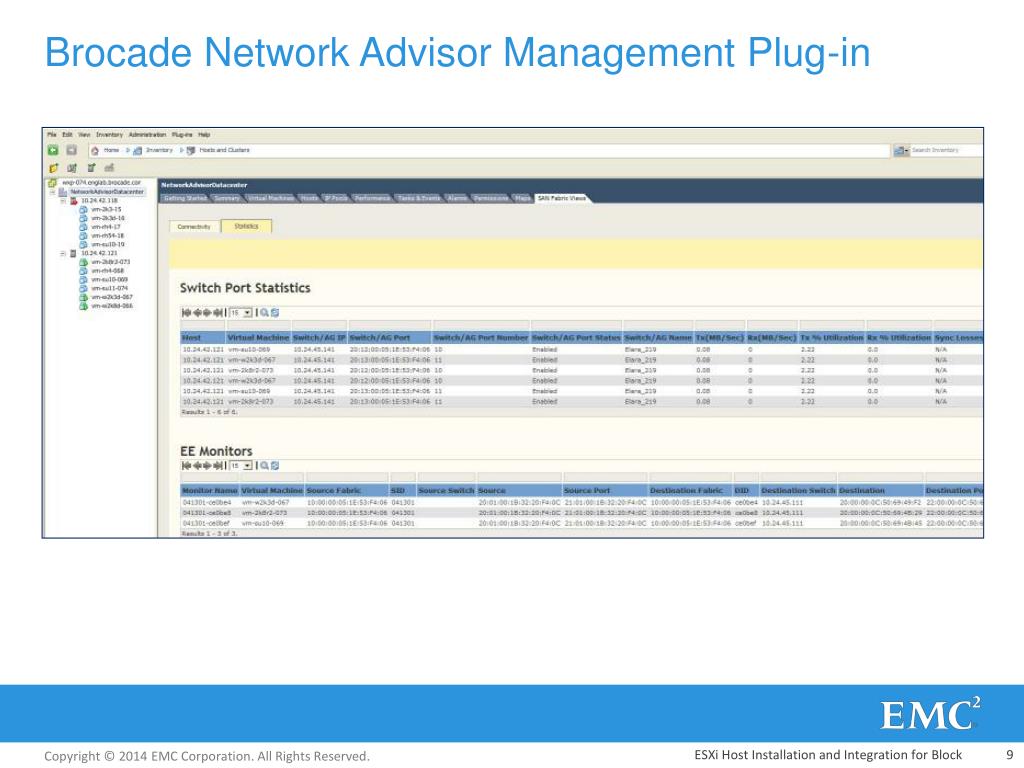The height and width of the screenshot is (768, 1024).
Task: Go to first page in Switch Port Statistics
Action: (186, 313)
